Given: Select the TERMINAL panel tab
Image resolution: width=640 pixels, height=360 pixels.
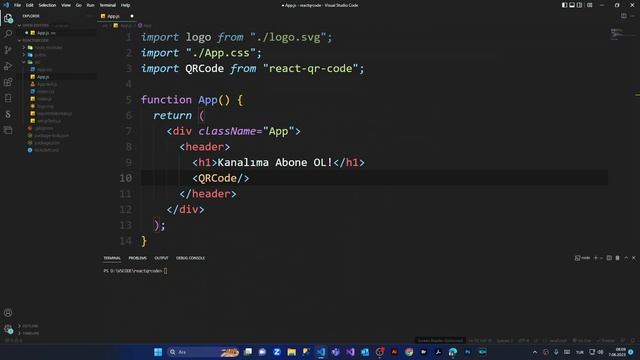Looking at the screenshot, I should click(112, 258).
